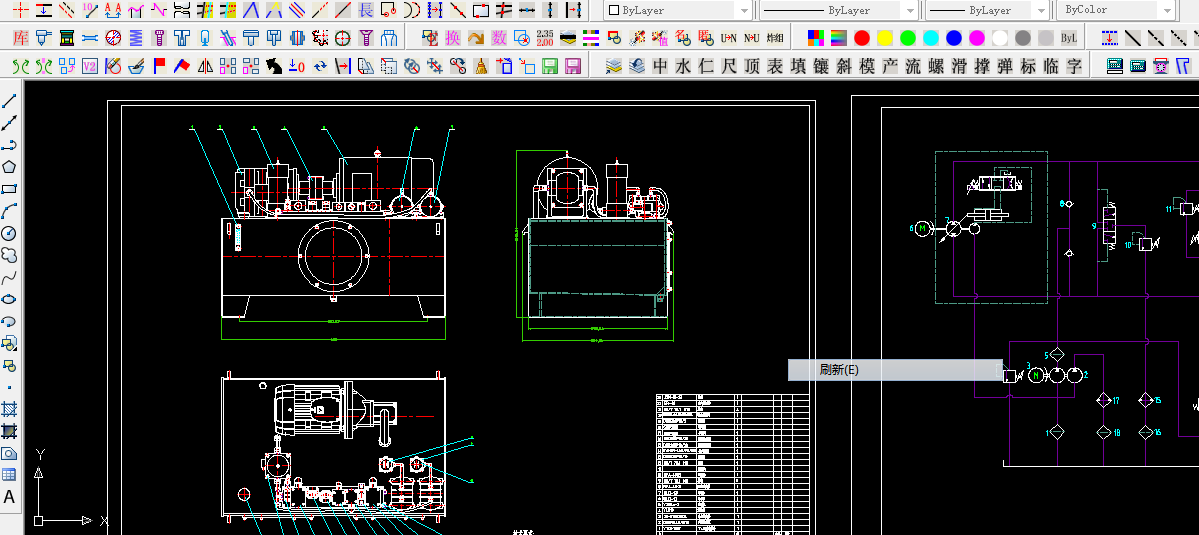
Task: Click the 10 dimension leader icon
Action: pyautogui.click(x=90, y=10)
